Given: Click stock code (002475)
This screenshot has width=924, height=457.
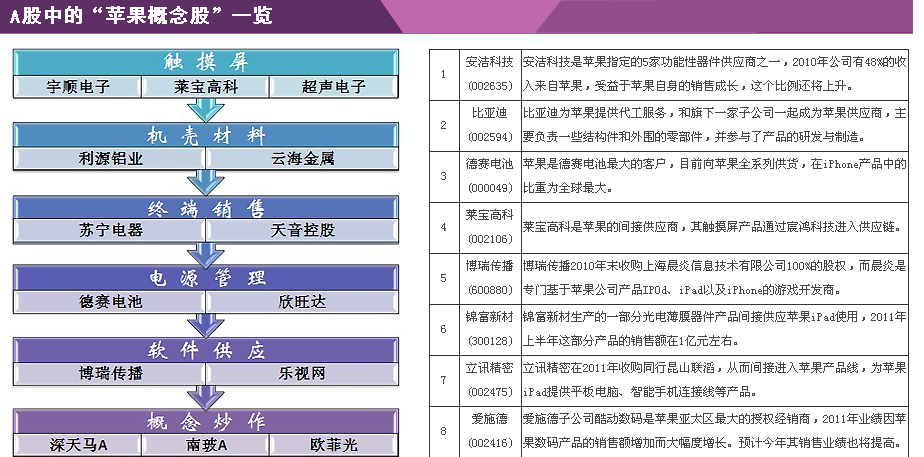Looking at the screenshot, I should point(490,392).
